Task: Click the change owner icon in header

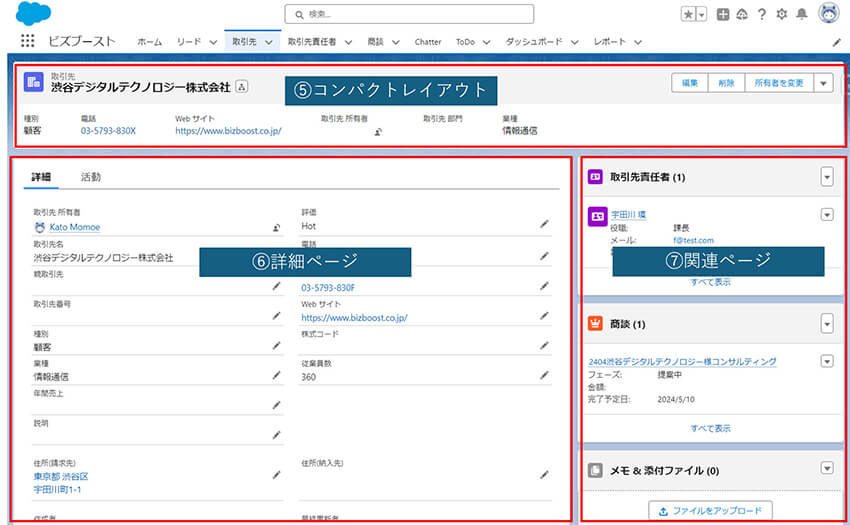Action: (x=378, y=131)
